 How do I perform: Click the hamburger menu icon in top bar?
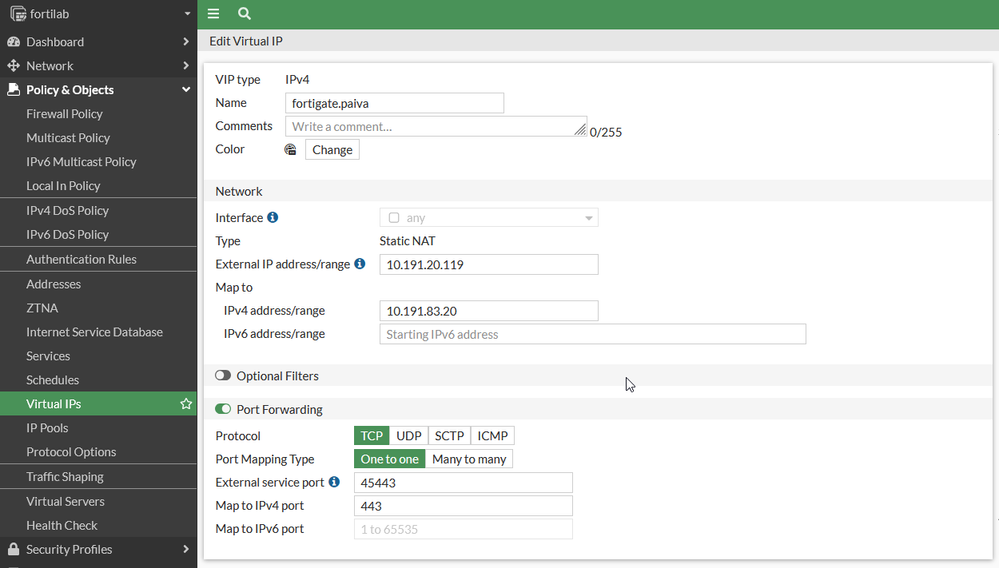(x=213, y=13)
